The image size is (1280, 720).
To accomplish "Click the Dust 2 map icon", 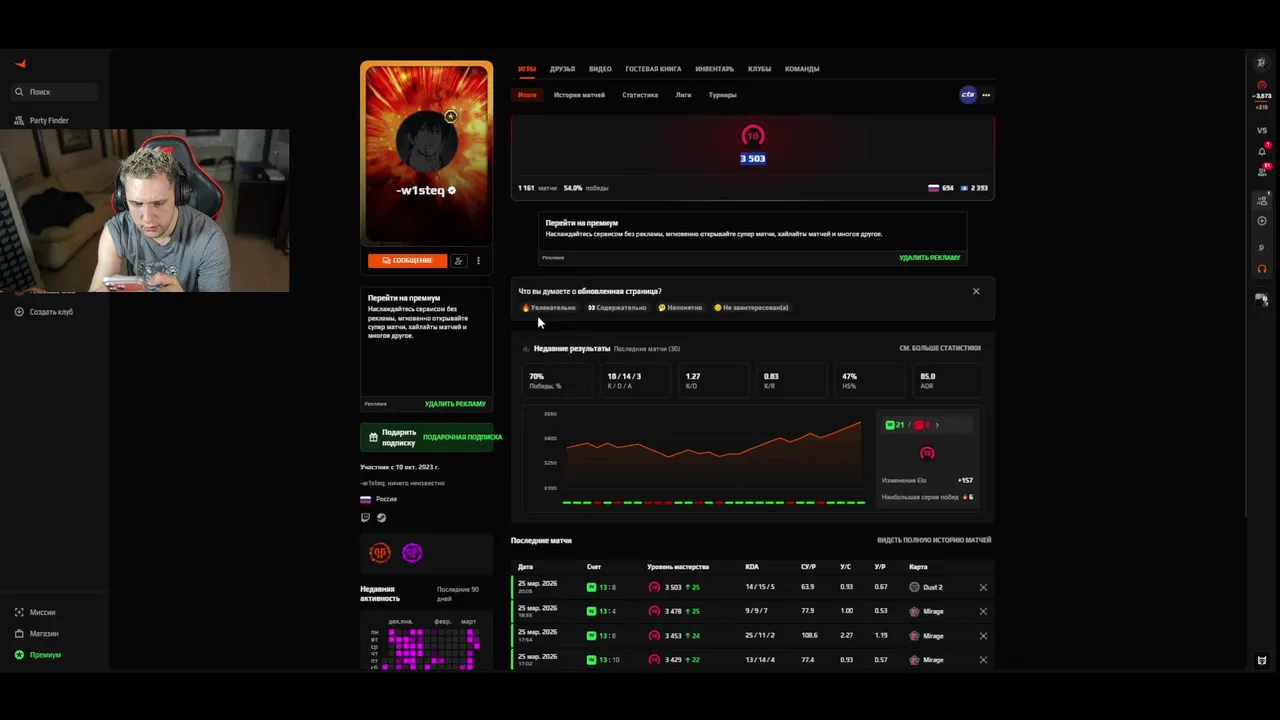I will [914, 587].
